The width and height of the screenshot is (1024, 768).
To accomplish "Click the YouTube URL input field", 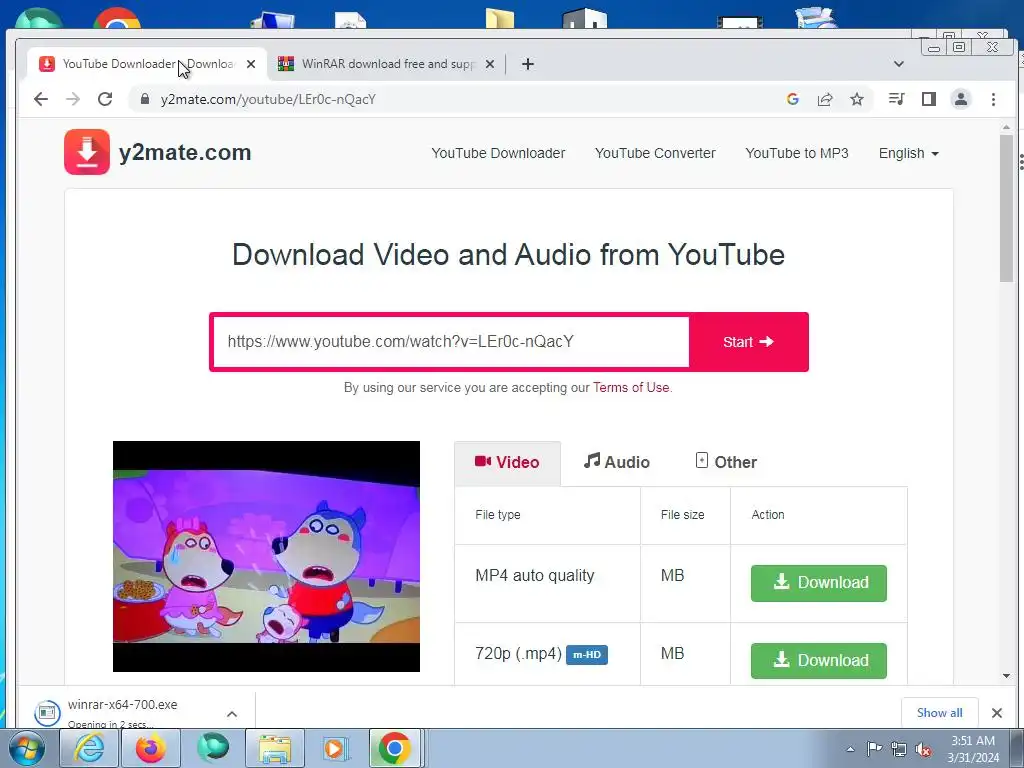I will pos(451,342).
